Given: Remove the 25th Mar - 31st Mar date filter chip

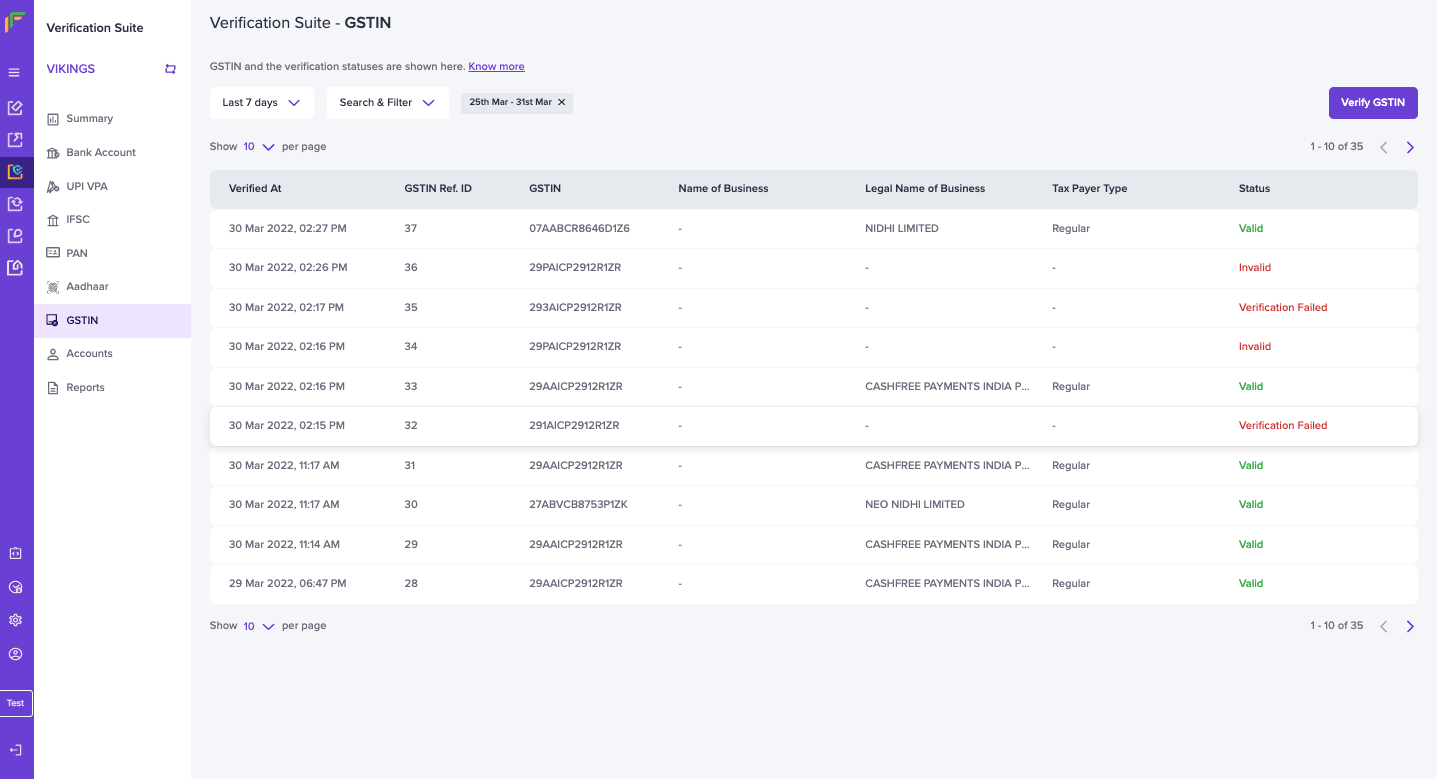Looking at the screenshot, I should click(x=561, y=102).
